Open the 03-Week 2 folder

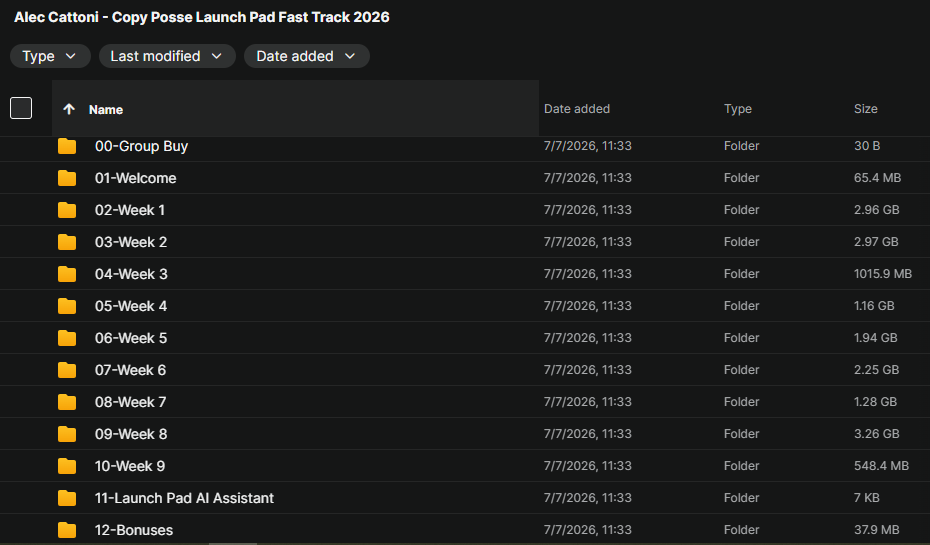(131, 242)
